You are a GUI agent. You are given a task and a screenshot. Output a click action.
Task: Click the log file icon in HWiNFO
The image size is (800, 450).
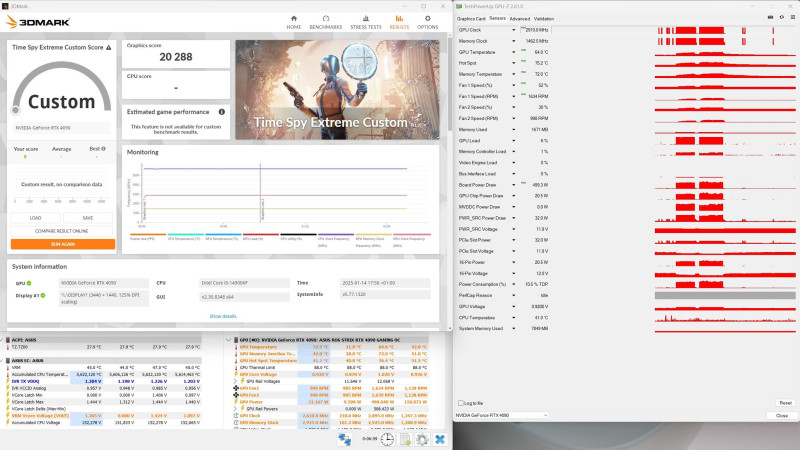pyautogui.click(x=405, y=439)
